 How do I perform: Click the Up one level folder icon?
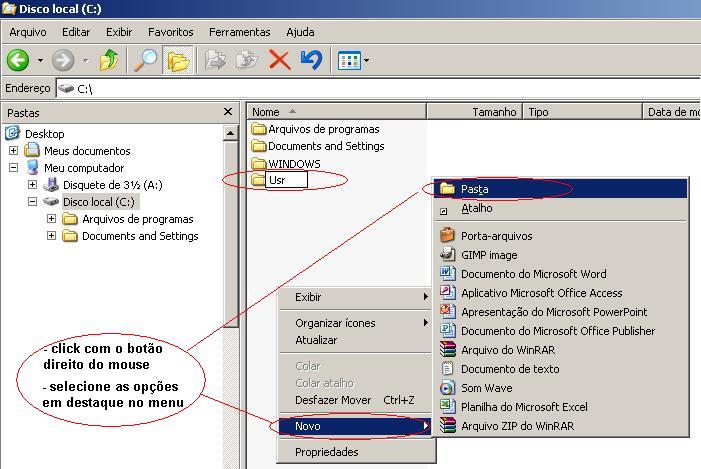109,60
